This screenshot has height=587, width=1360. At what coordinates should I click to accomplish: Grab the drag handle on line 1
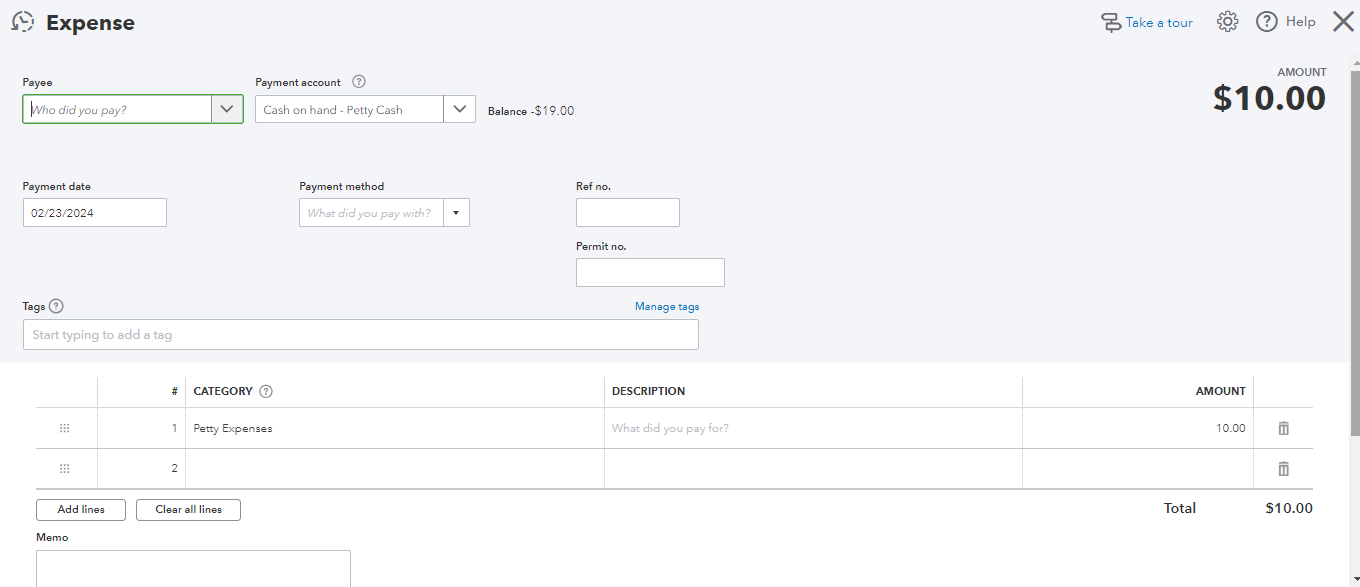point(65,428)
